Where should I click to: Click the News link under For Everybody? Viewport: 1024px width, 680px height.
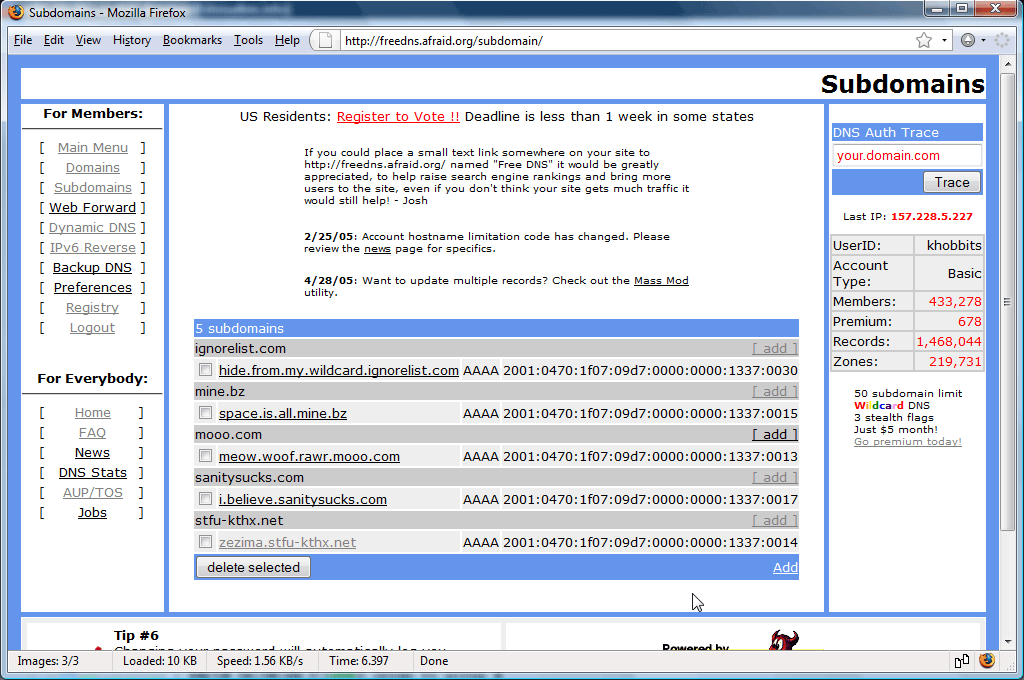coord(92,453)
